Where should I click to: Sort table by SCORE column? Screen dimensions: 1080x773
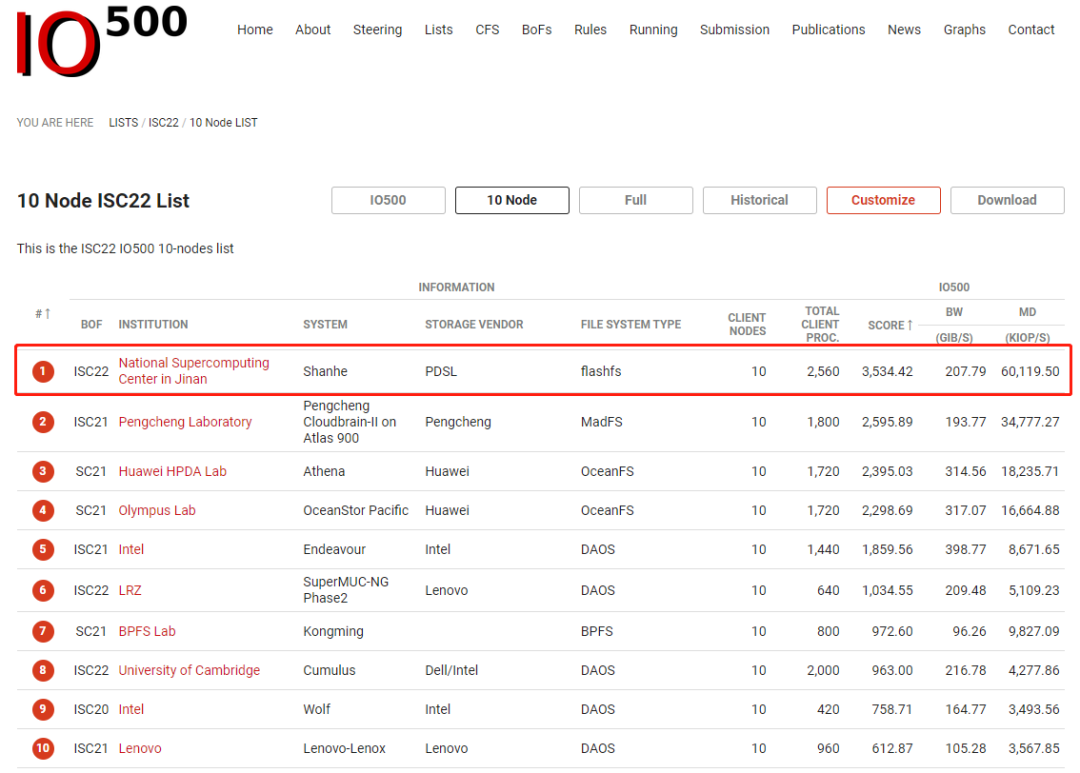pyautogui.click(x=890, y=324)
